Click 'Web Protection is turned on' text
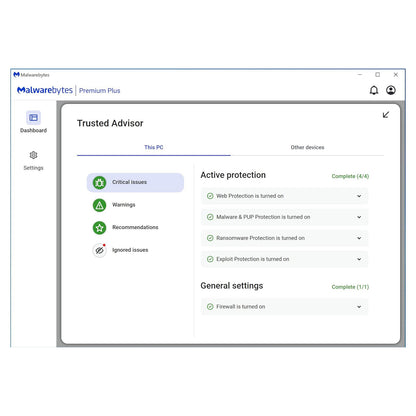This screenshot has width=416, height=416. coord(250,196)
